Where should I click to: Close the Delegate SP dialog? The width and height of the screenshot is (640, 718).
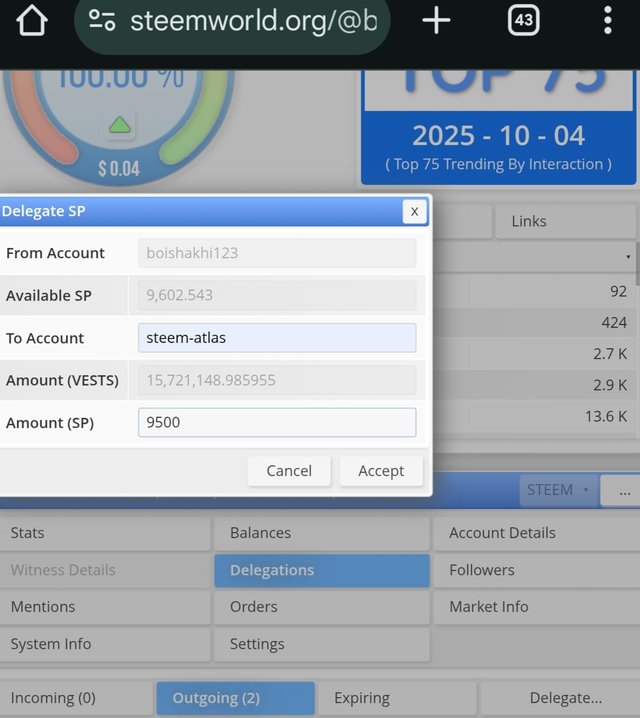point(414,212)
